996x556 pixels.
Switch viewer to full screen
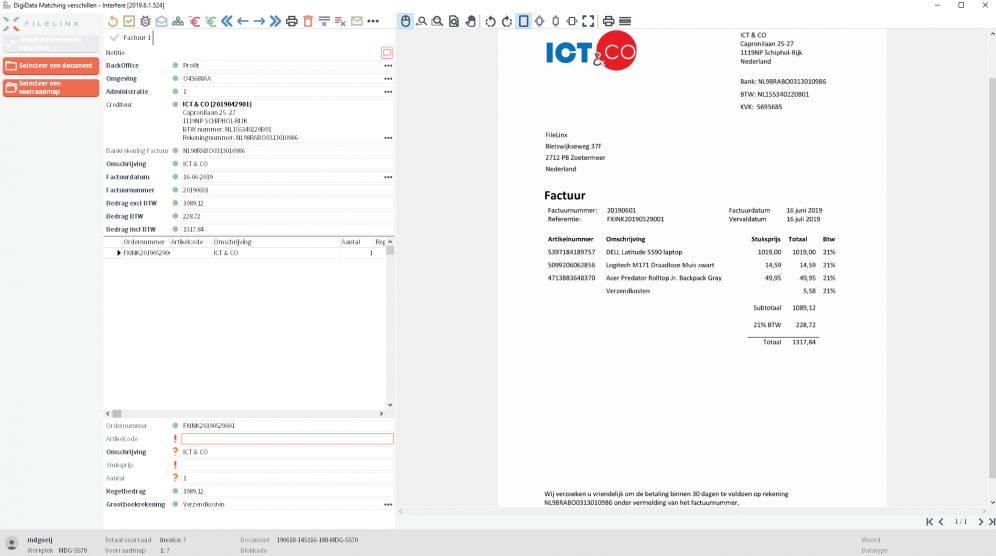(588, 21)
